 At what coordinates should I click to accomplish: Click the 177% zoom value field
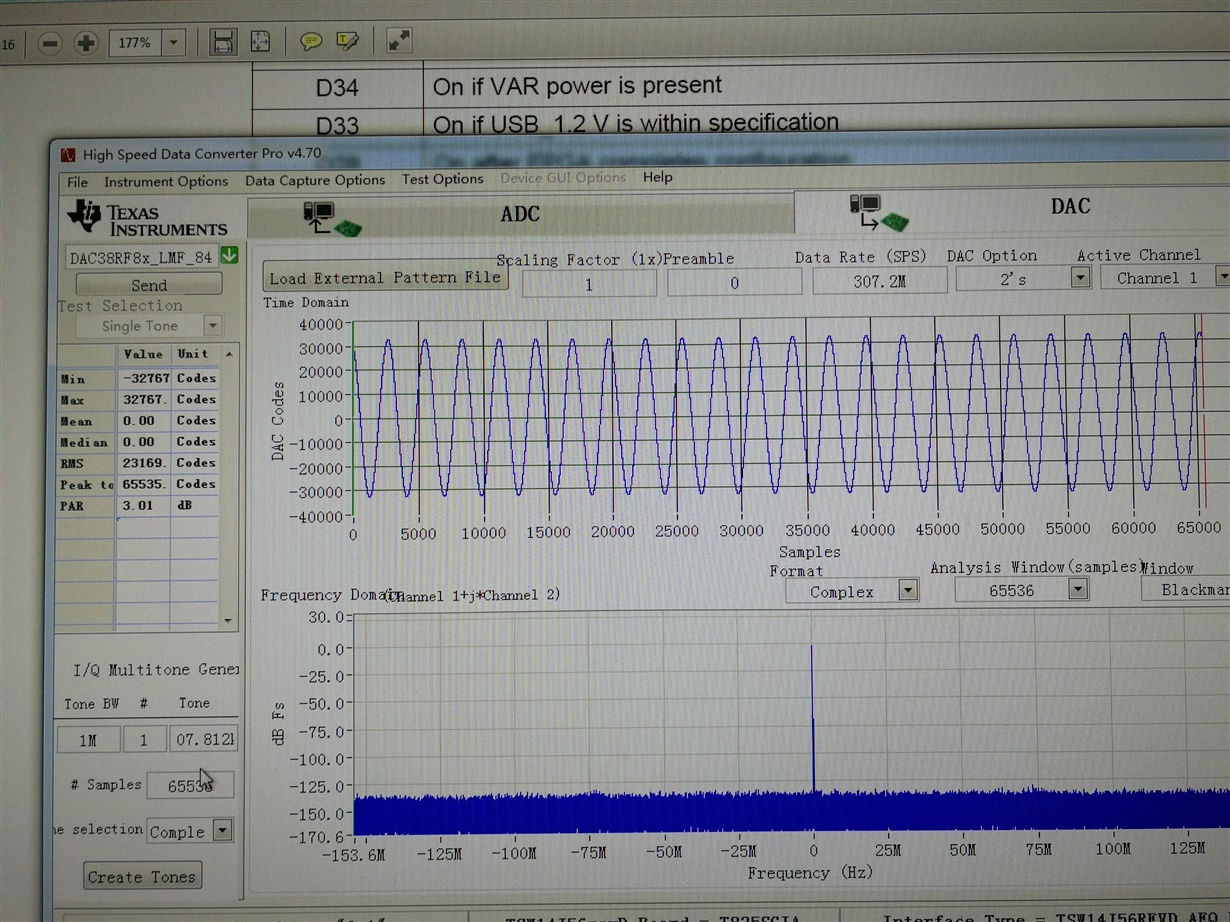(x=135, y=43)
